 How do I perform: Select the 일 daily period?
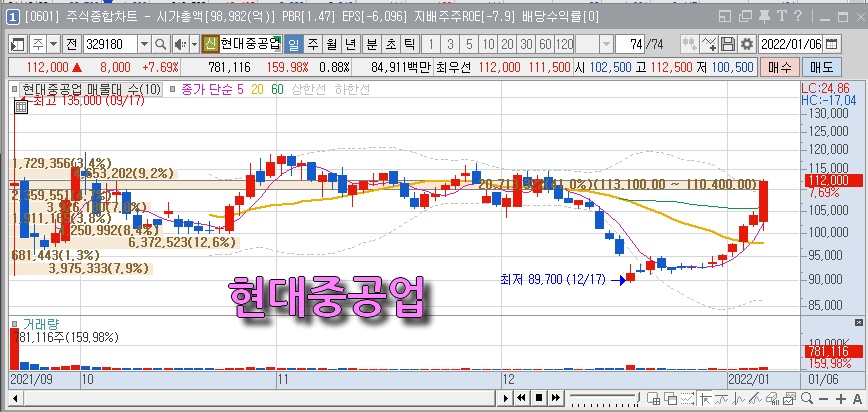[x=293, y=44]
